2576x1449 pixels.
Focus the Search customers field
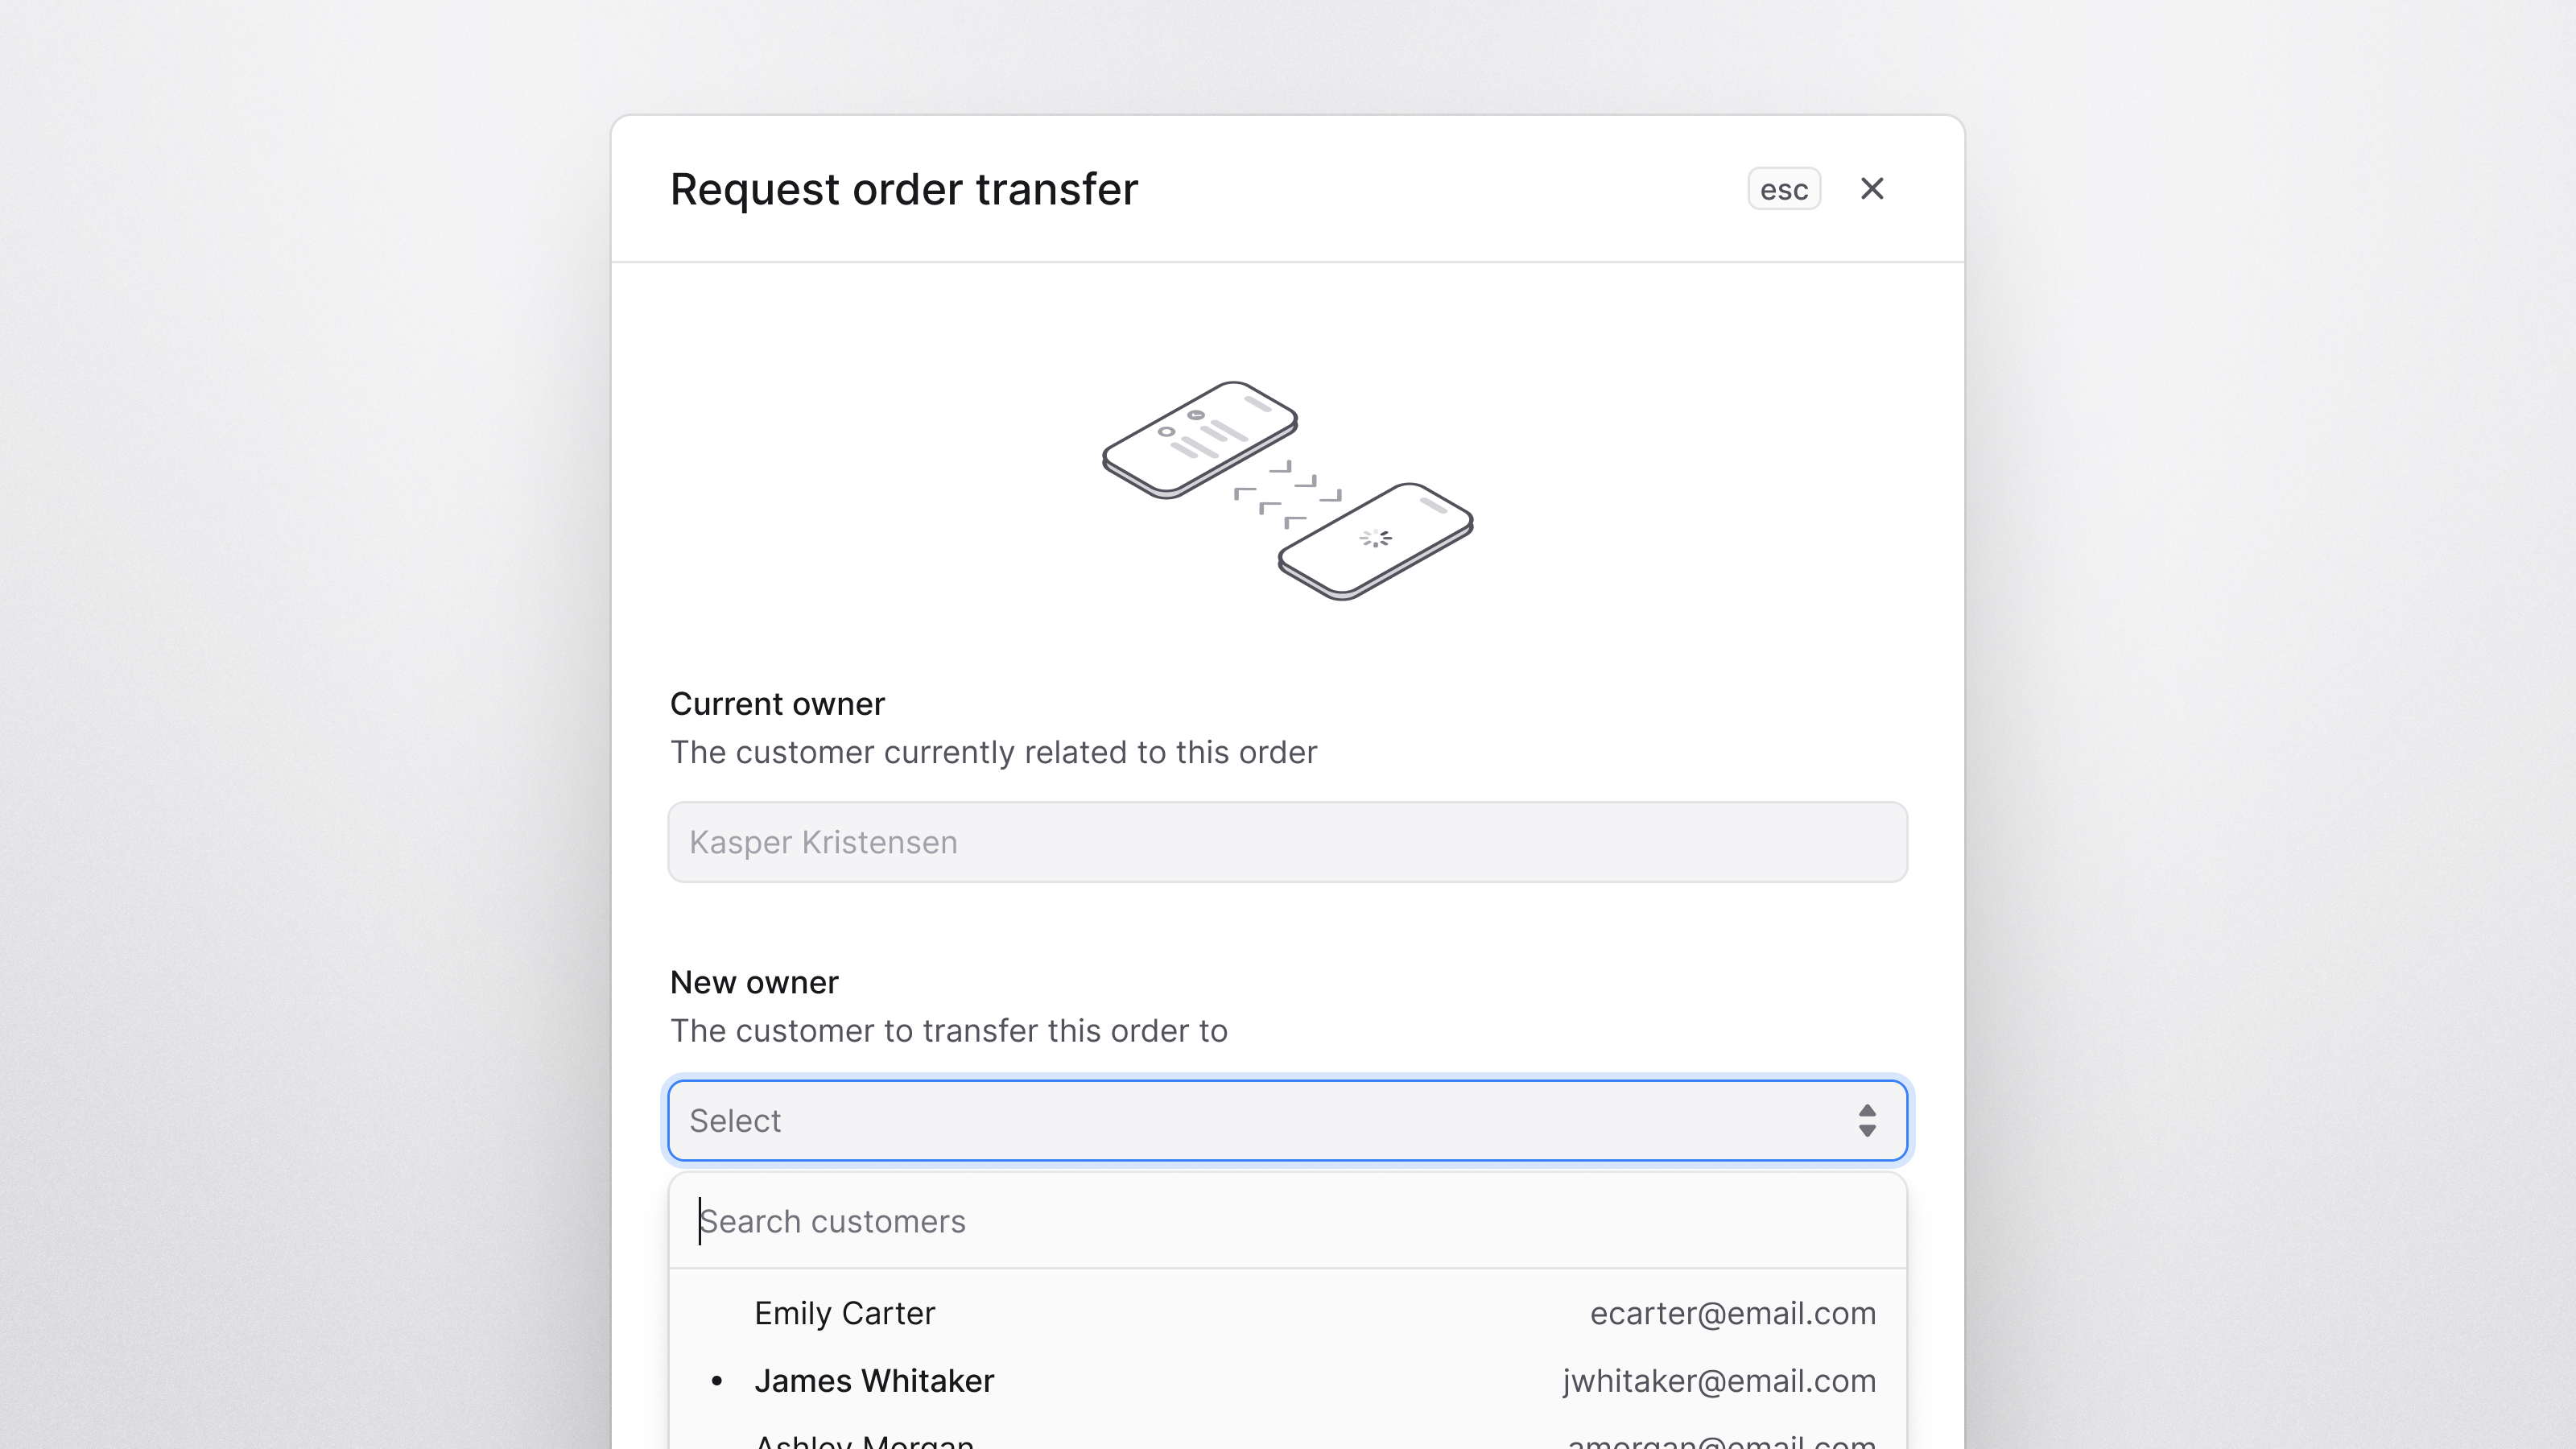pyautogui.click(x=1287, y=1221)
